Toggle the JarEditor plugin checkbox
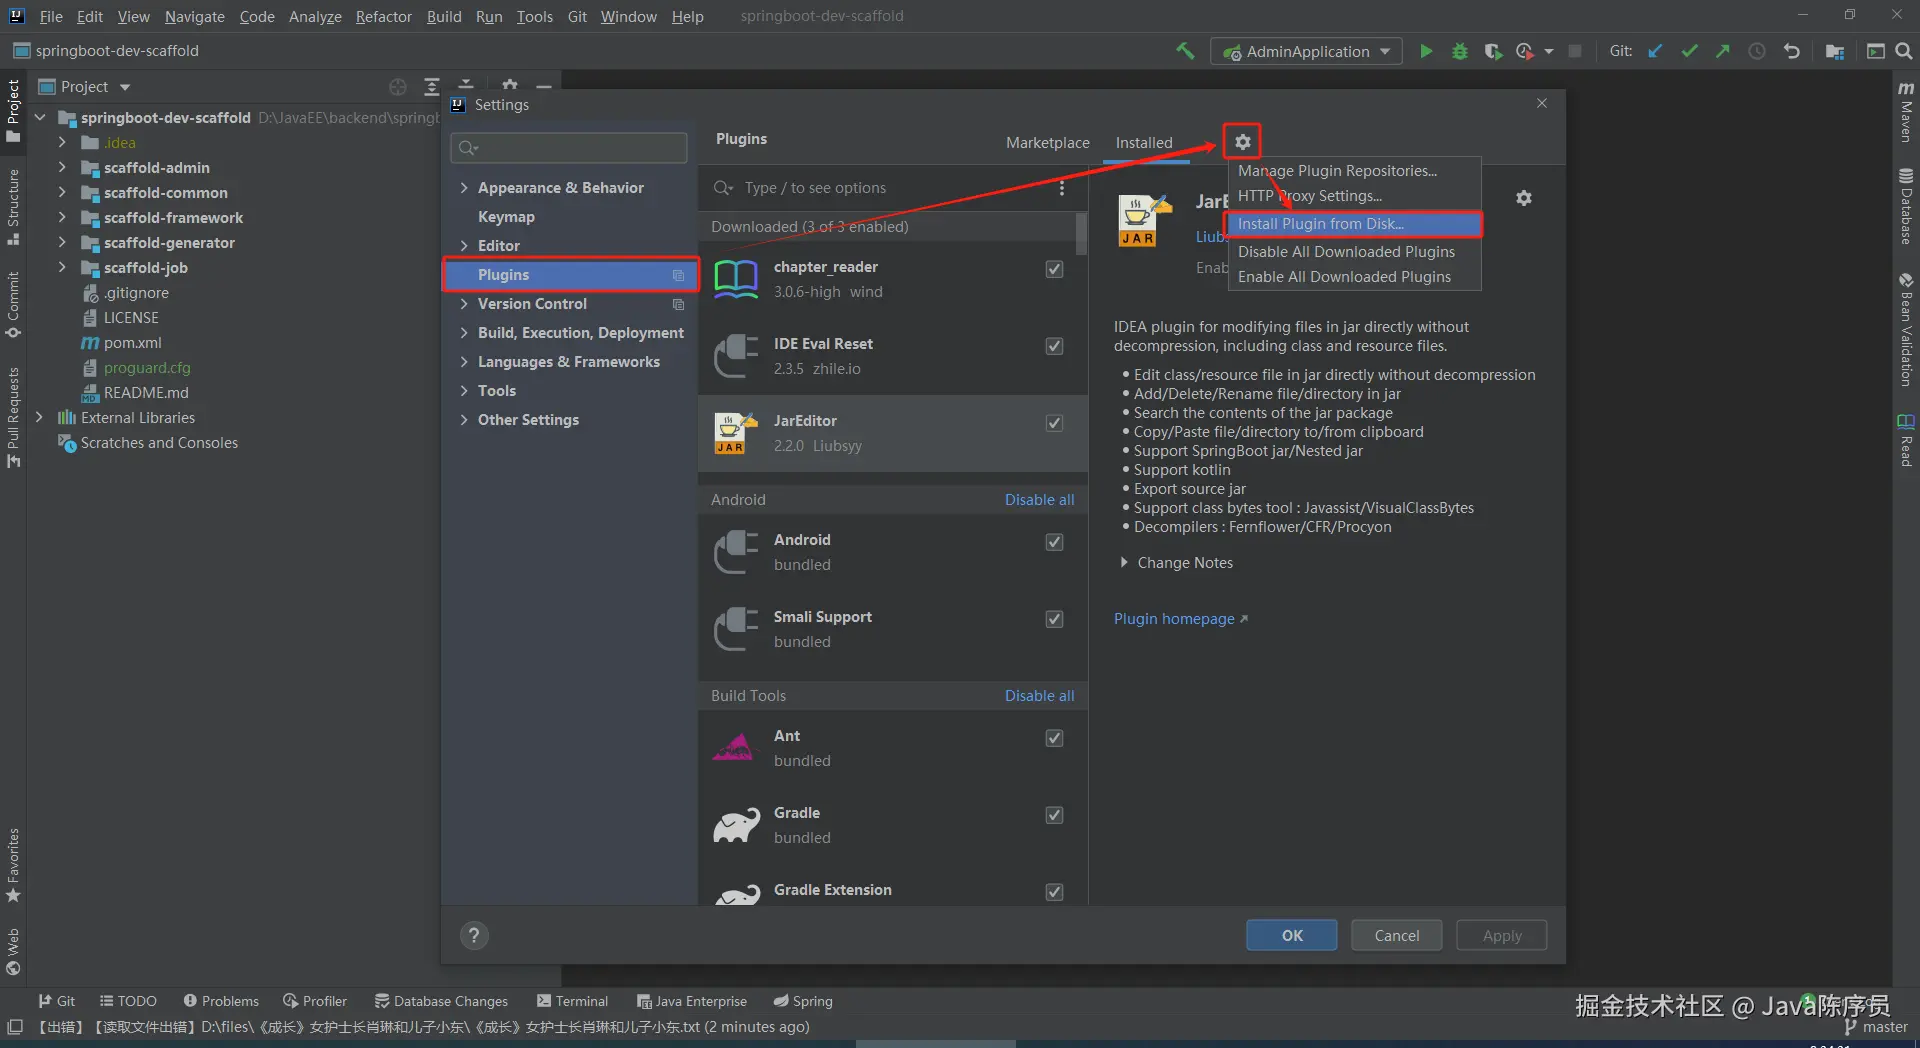This screenshot has height=1048, width=1920. point(1054,423)
